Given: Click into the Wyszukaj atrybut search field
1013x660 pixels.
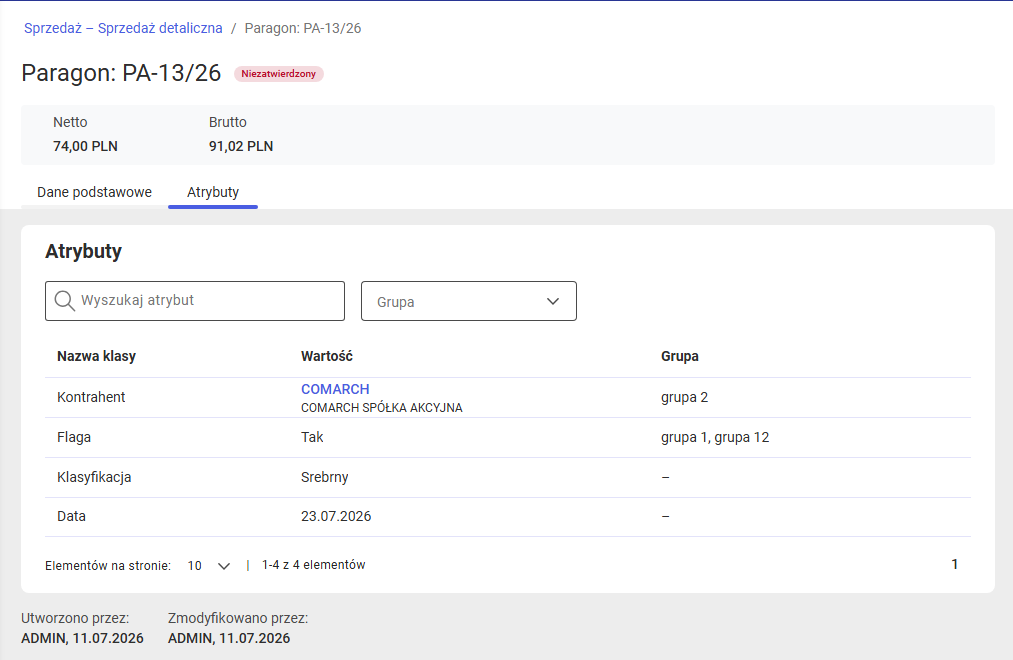Looking at the screenshot, I should coord(195,301).
